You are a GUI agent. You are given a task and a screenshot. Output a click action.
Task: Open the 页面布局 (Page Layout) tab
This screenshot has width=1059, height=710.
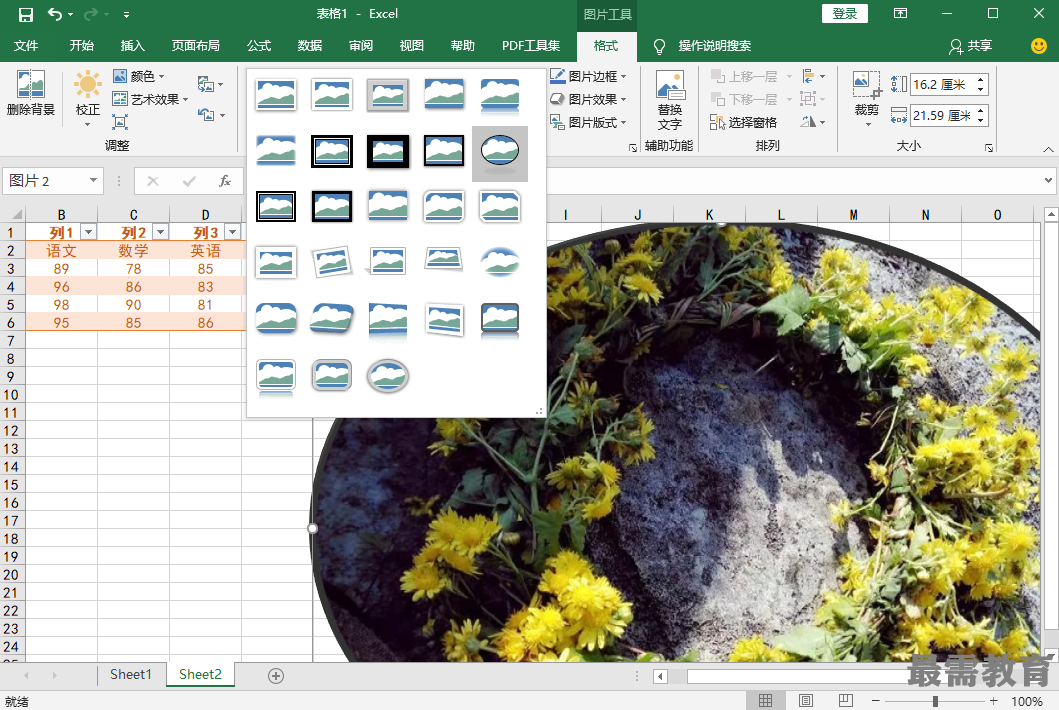click(195, 45)
